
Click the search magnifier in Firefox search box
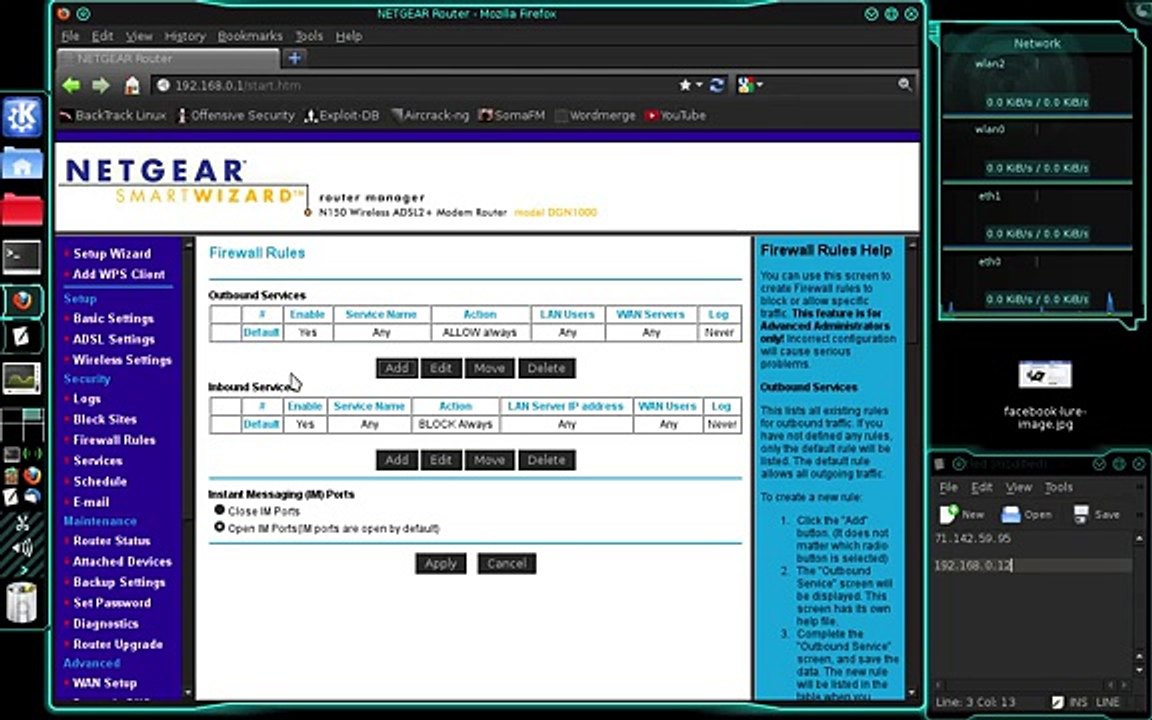pos(904,85)
